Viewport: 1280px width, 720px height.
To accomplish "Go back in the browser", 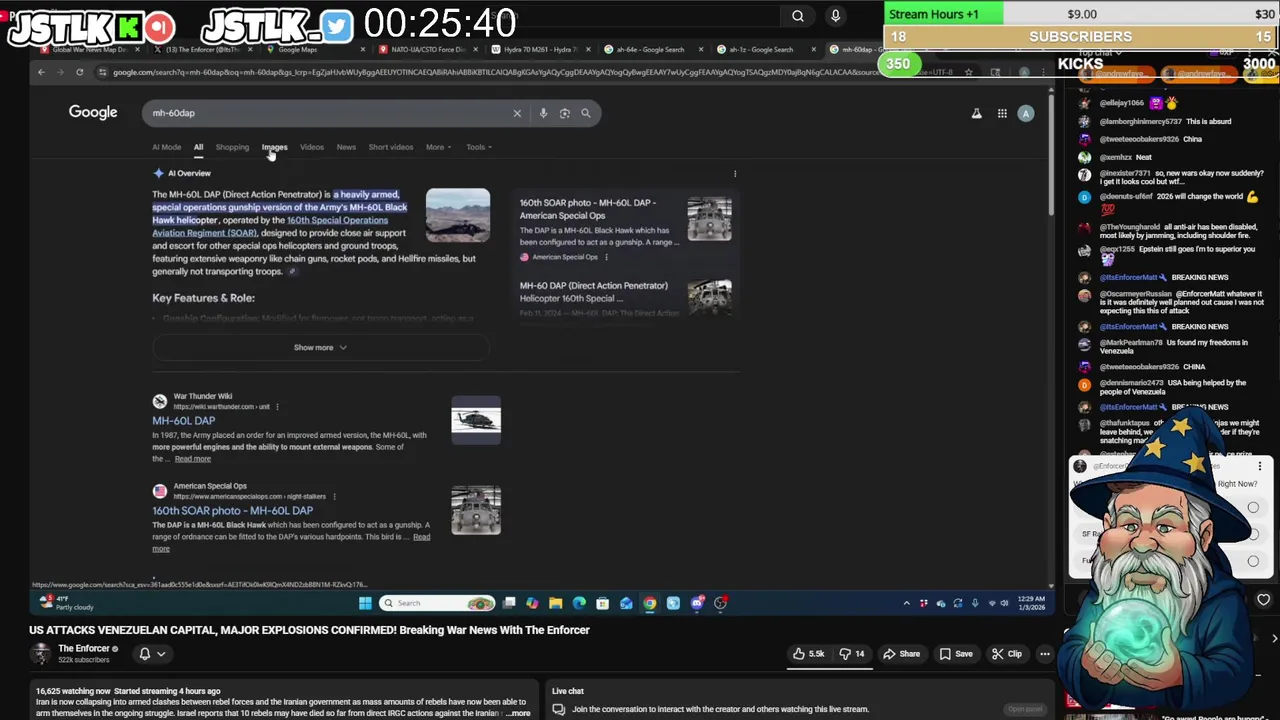I will click(x=41, y=72).
